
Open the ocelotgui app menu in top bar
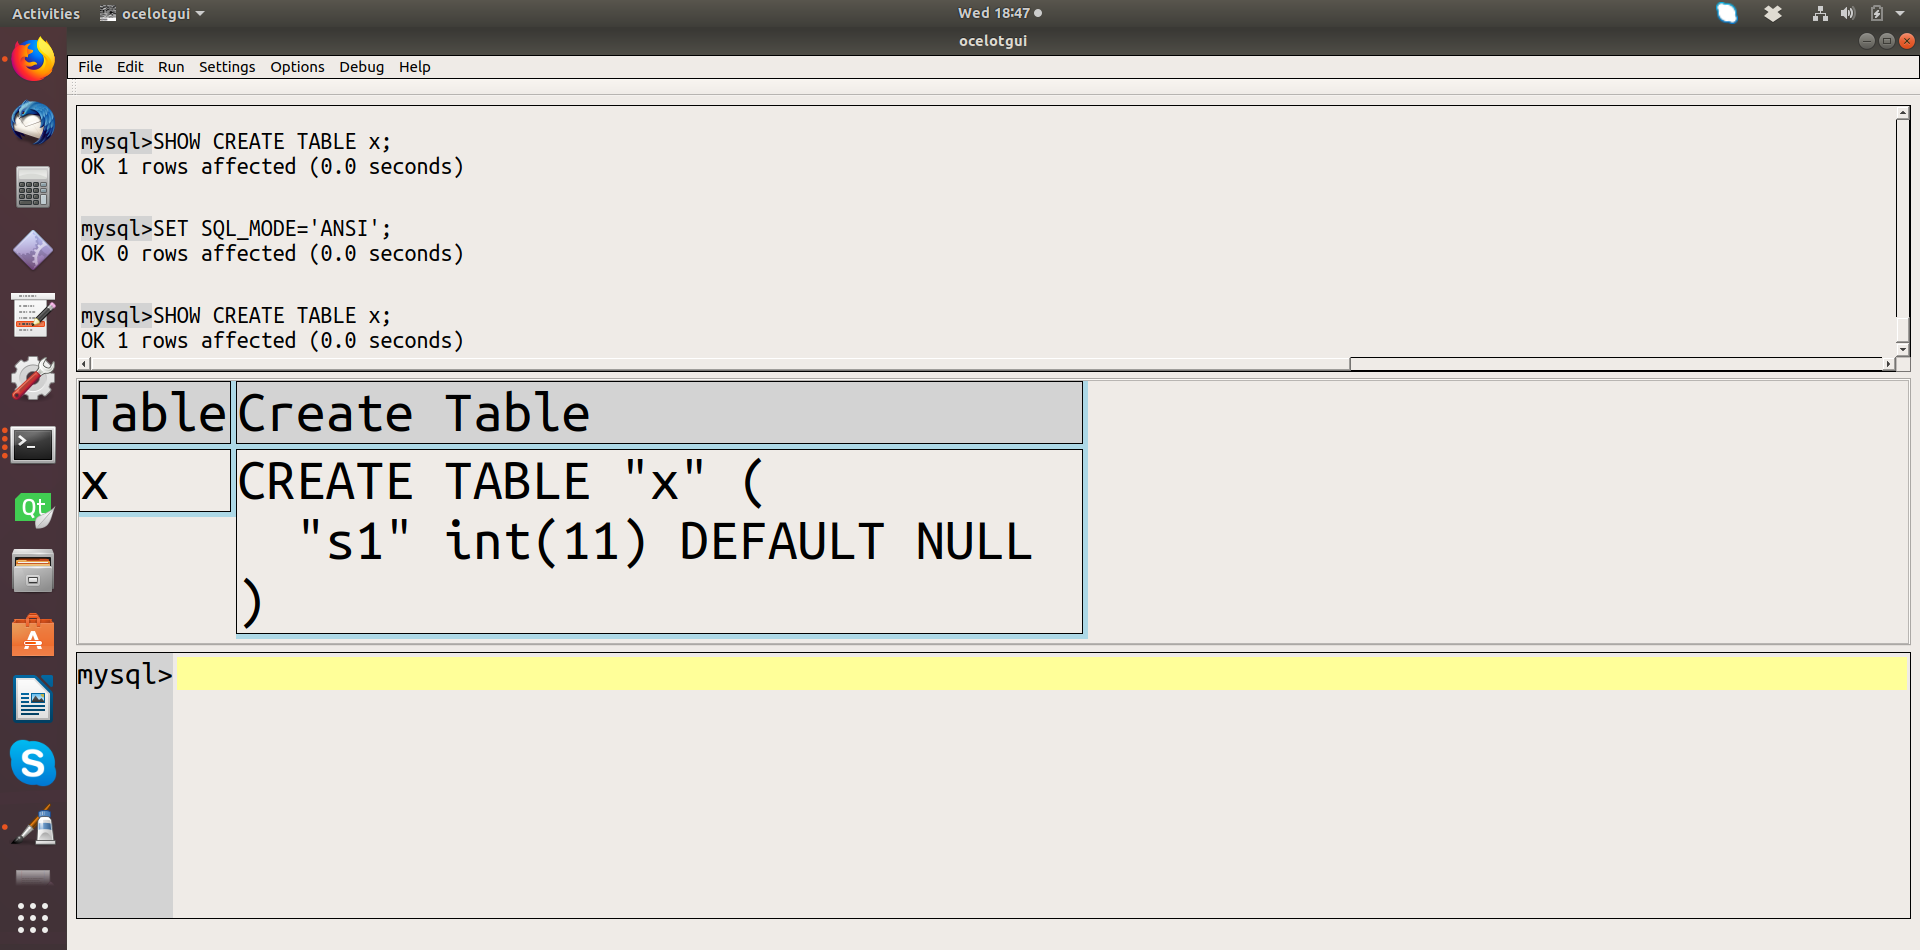click(152, 13)
